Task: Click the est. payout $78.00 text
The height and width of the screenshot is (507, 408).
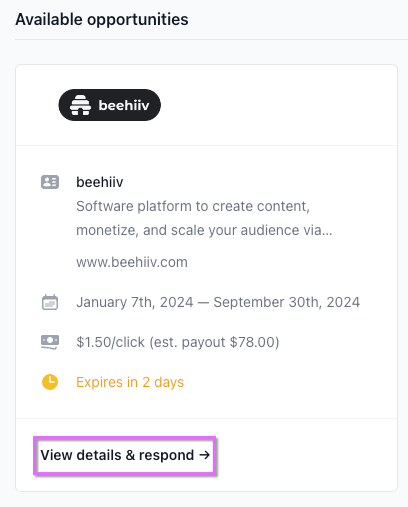Action: point(214,342)
